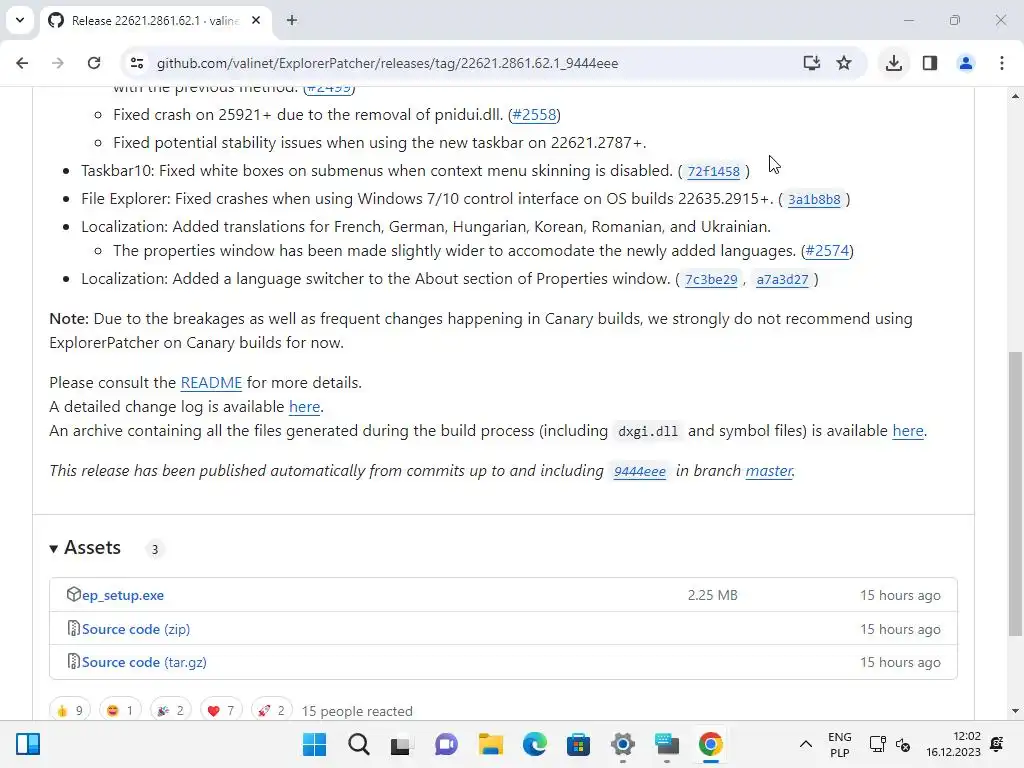1024x768 pixels.
Task: Click the thumbs up reaction
Action: (70, 711)
